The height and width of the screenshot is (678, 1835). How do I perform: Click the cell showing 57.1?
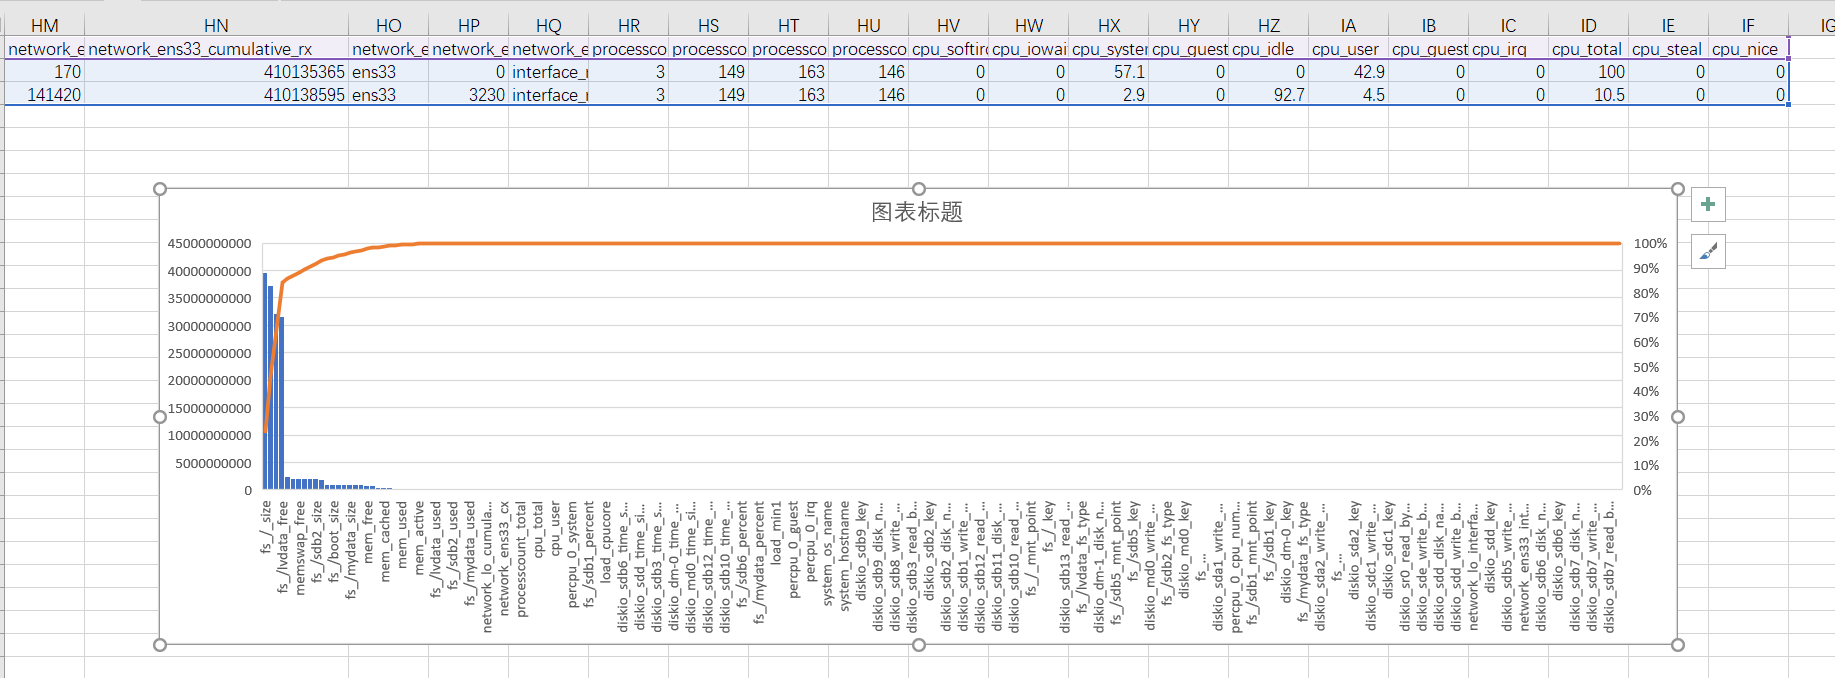click(x=1108, y=72)
